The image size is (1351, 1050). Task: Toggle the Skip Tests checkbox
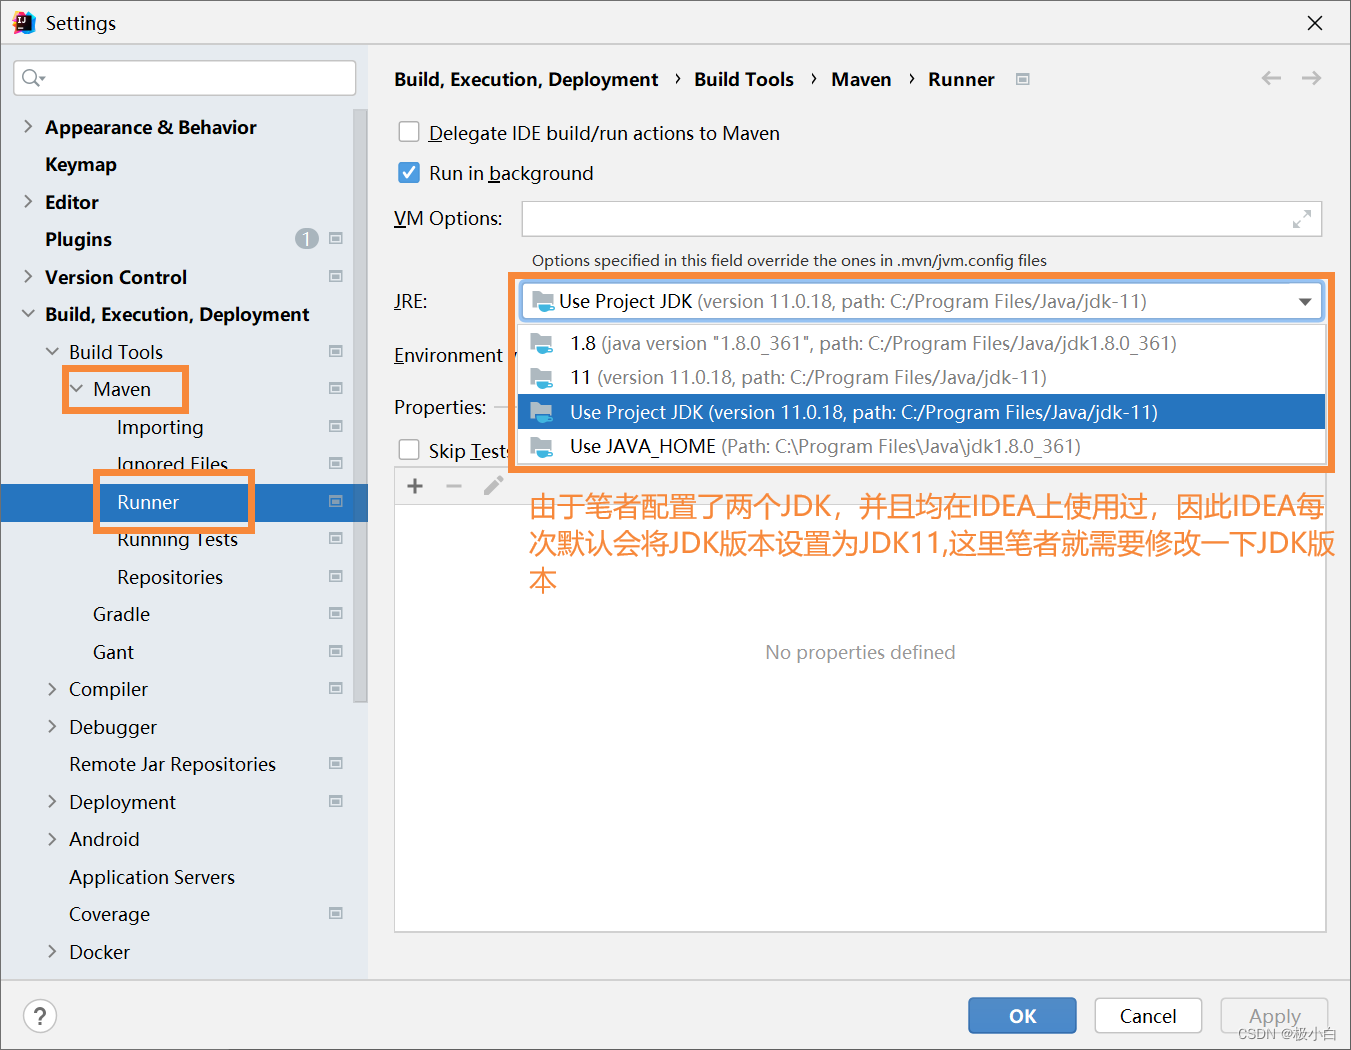(409, 450)
